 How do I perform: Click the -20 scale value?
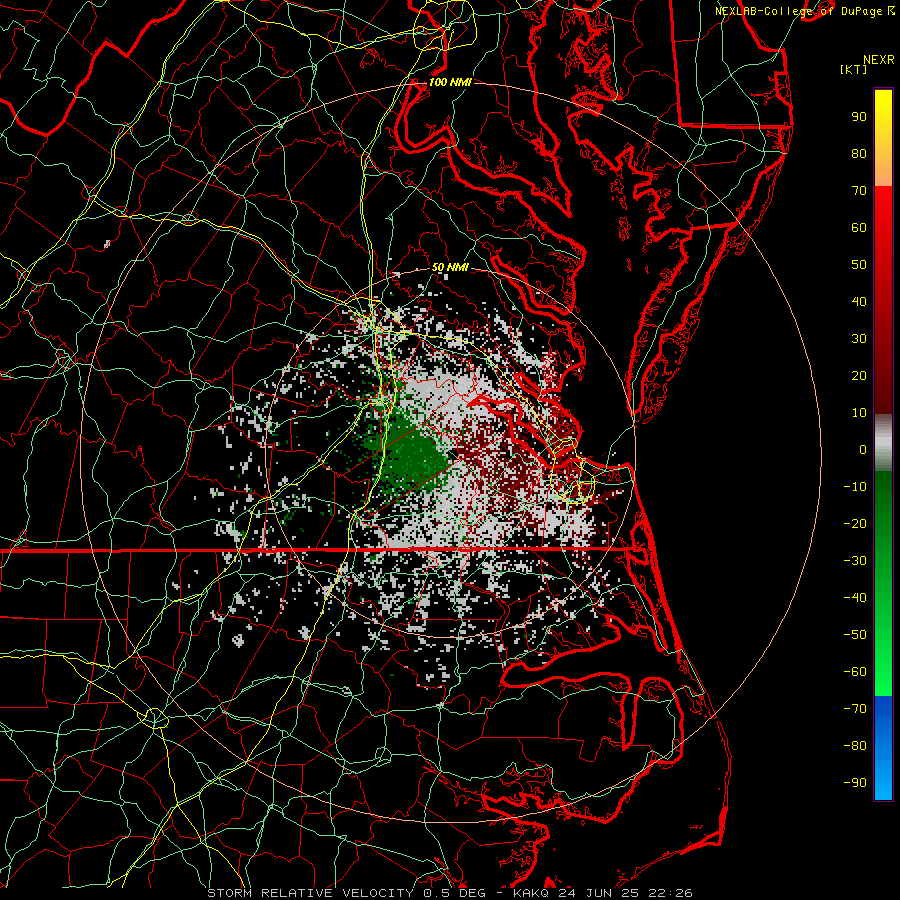point(855,524)
